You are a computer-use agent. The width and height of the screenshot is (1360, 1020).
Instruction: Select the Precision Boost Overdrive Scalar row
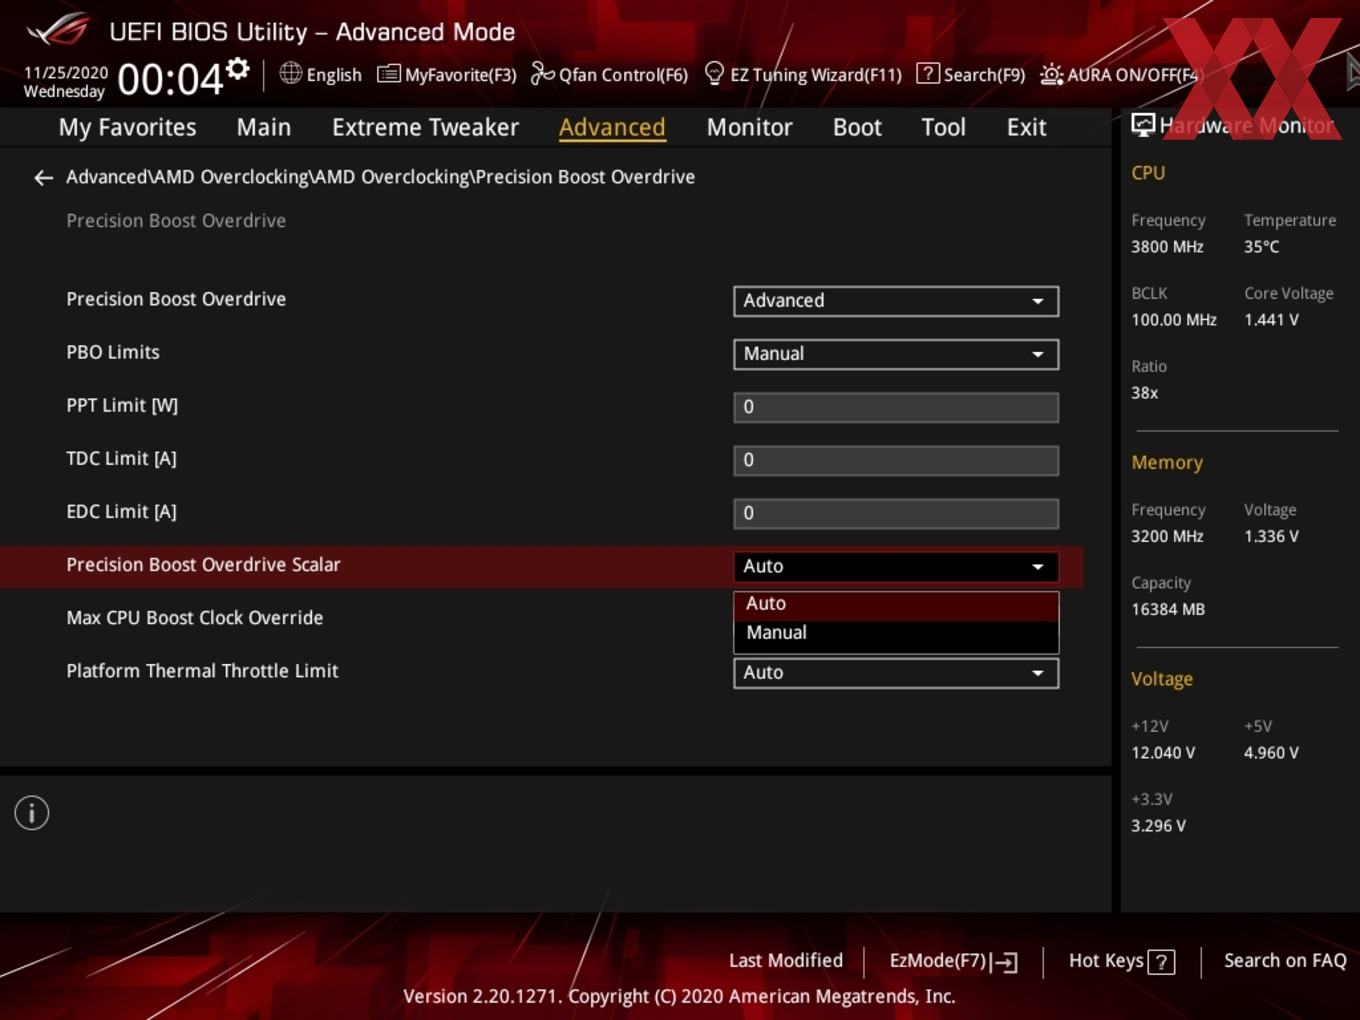click(541, 566)
